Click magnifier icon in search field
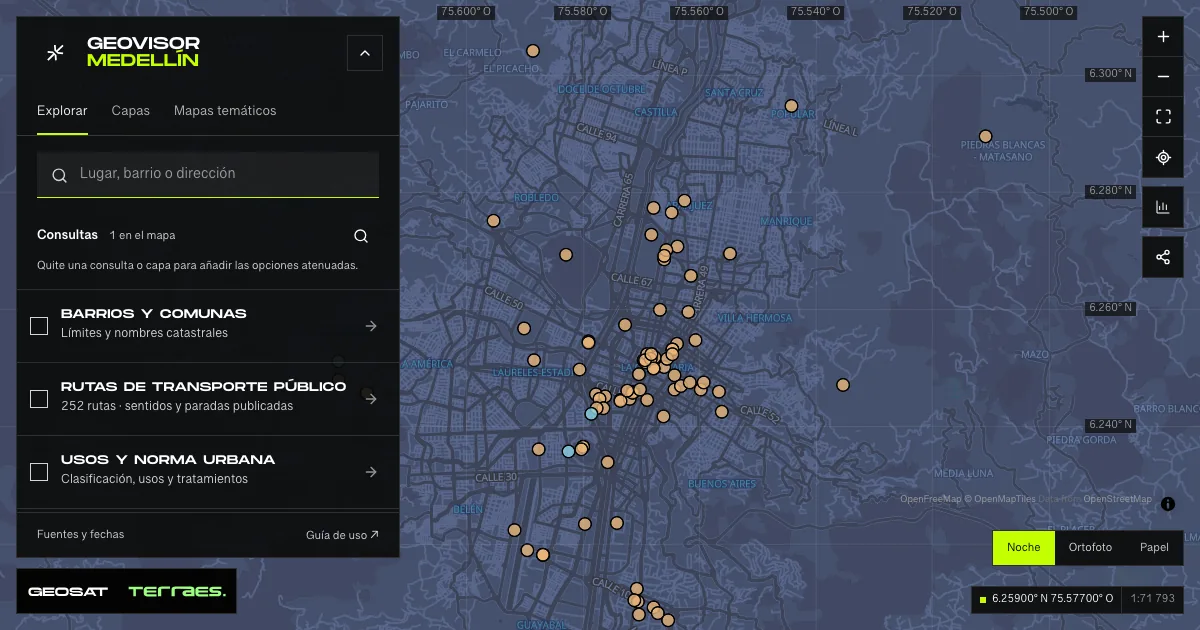The height and width of the screenshot is (630, 1200). 59,175
